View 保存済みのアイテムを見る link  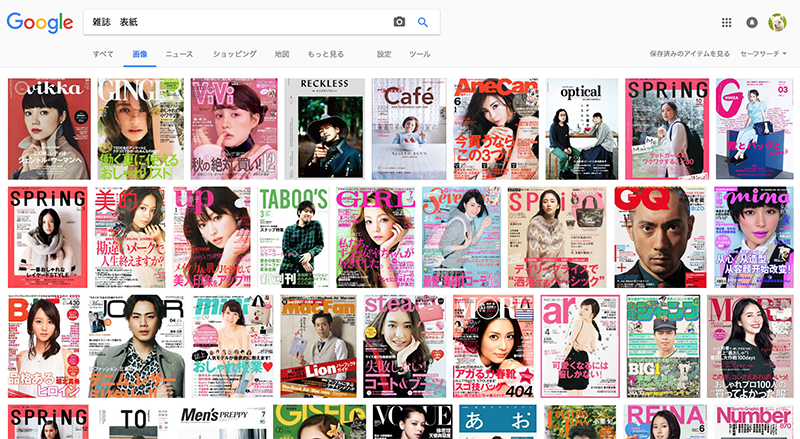[690, 54]
